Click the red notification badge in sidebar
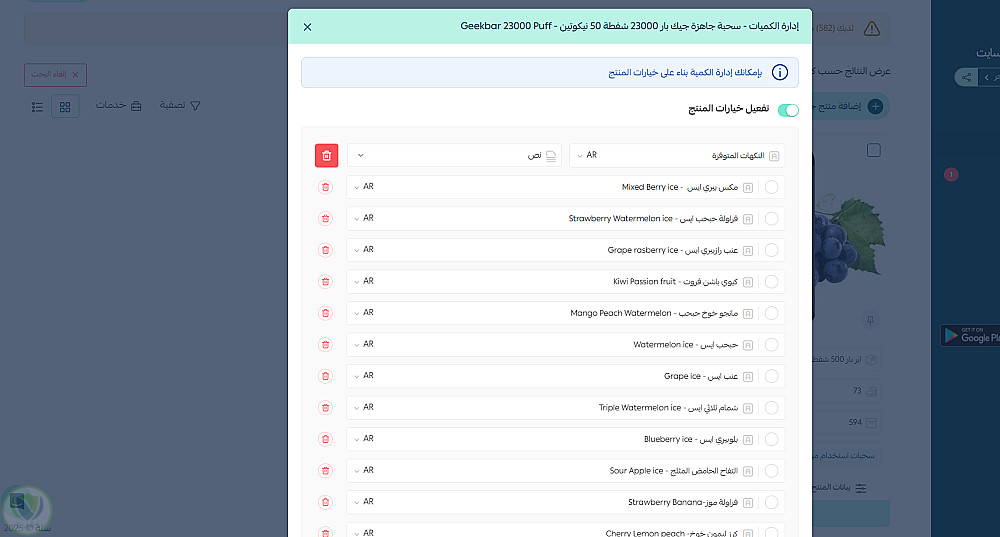1000x537 pixels. coord(951,174)
